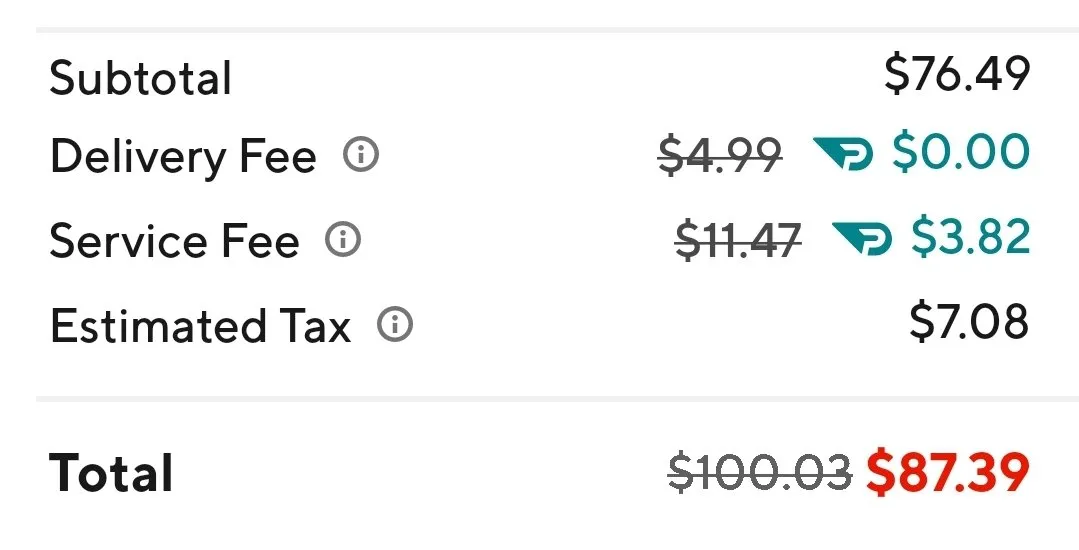Select the $76.49 subtotal amount
The height and width of the screenshot is (550, 1079).
click(x=957, y=74)
